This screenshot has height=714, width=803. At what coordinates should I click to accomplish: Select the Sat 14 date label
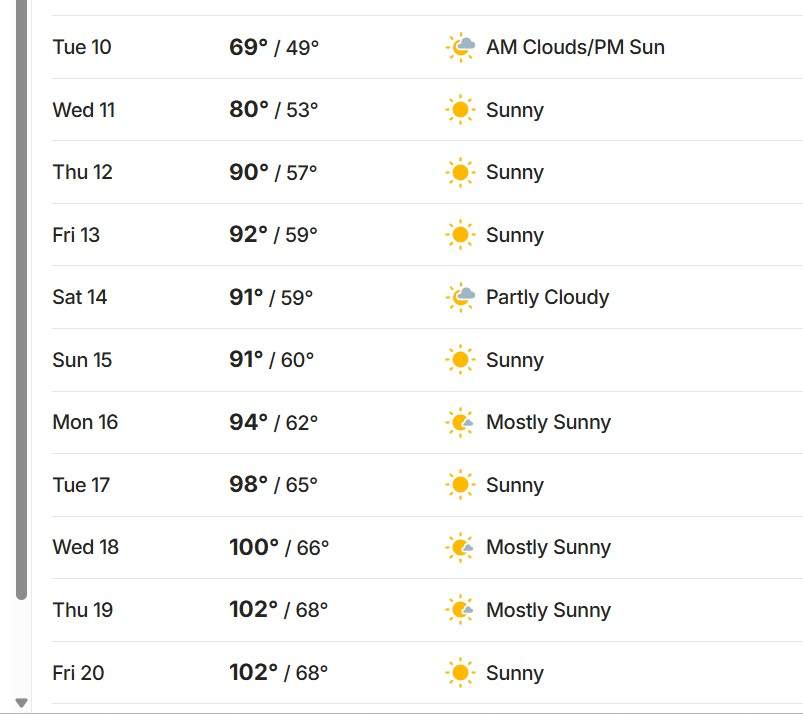[79, 297]
